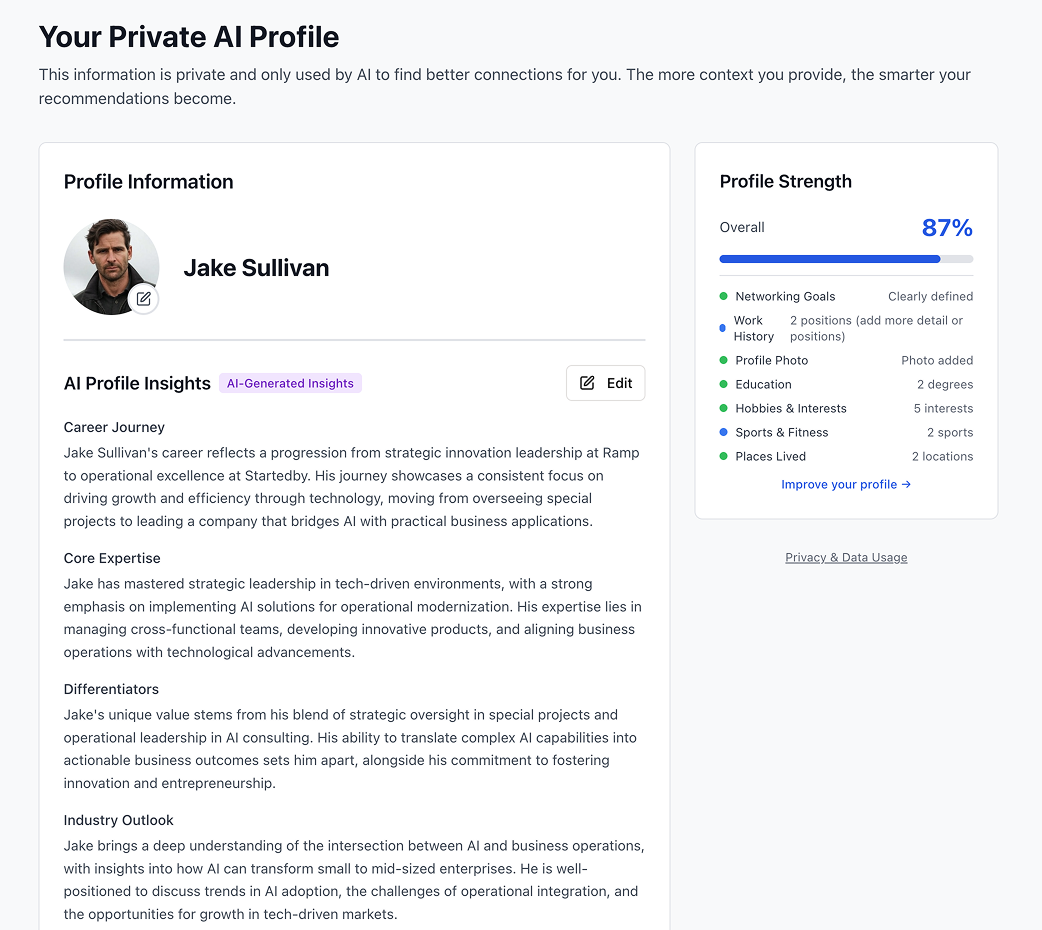Click the Industry Outlook section heading
The image size is (1042, 930).
(x=118, y=820)
